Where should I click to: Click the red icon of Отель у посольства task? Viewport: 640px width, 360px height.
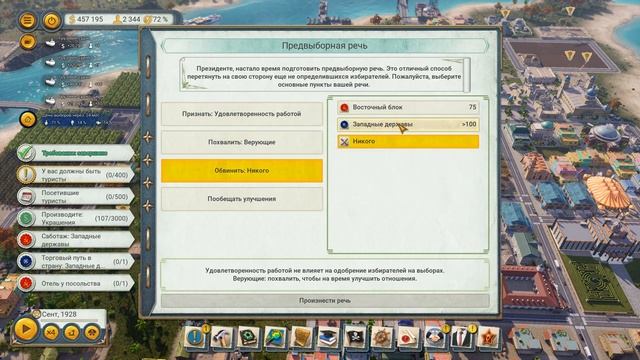point(26,283)
